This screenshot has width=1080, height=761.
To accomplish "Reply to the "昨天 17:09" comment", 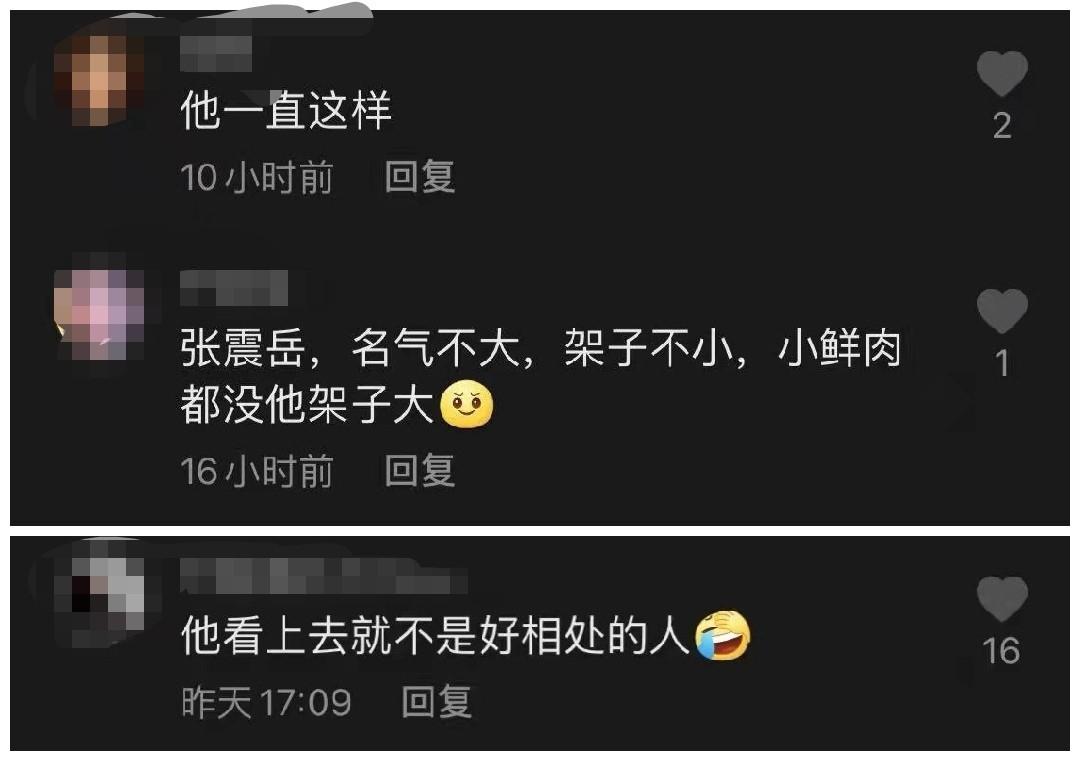I will point(437,702).
